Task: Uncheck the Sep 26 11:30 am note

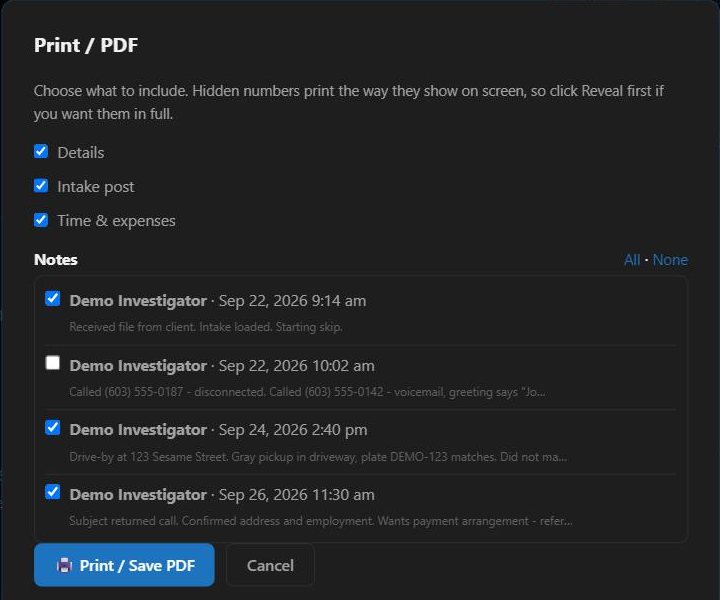Action: pos(53,492)
